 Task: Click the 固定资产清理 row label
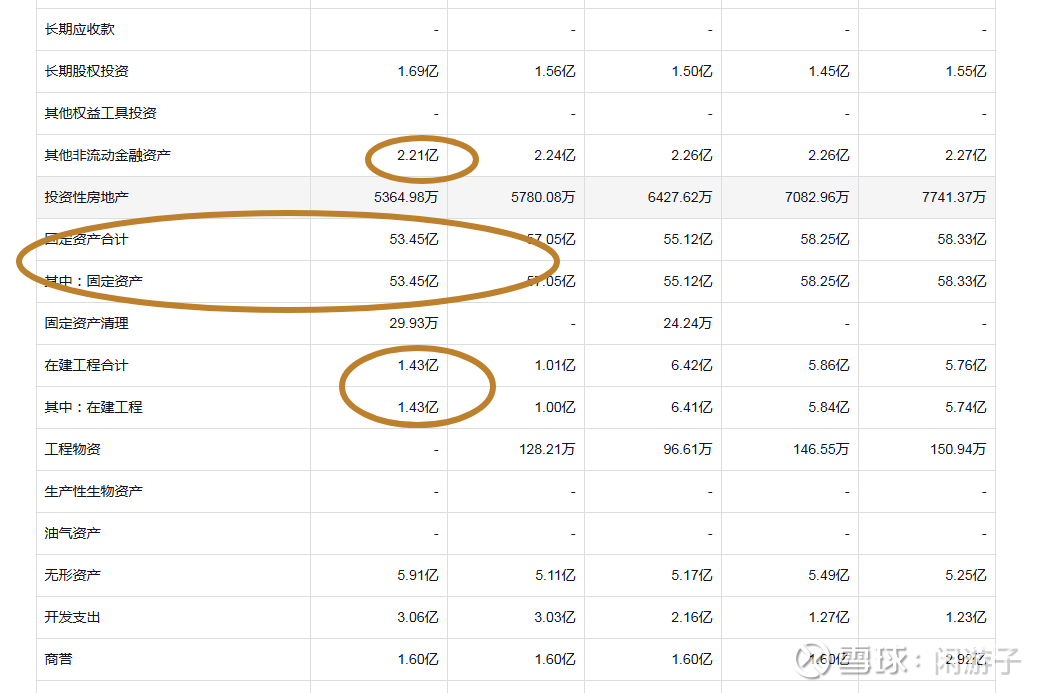pos(86,324)
